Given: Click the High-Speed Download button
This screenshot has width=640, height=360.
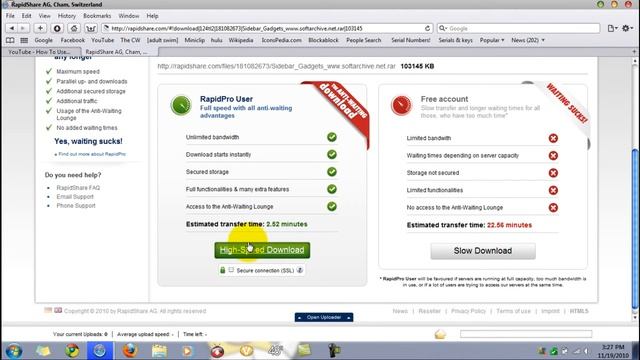Looking at the screenshot, I should coord(262,250).
